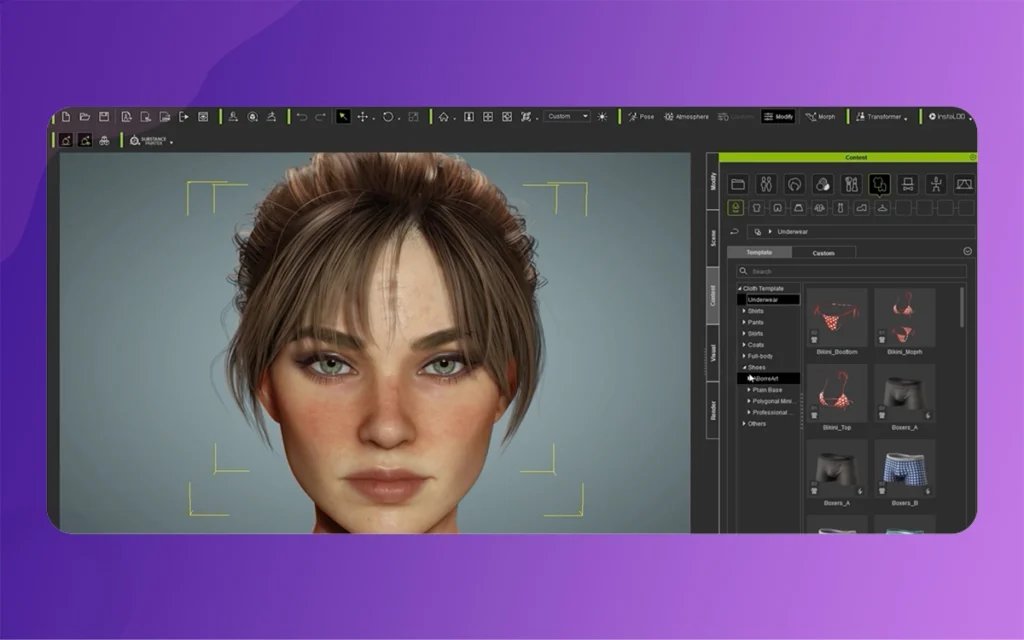Image resolution: width=1024 pixels, height=640 pixels.
Task: Switch to the Custom tab
Action: pyautogui.click(x=824, y=253)
